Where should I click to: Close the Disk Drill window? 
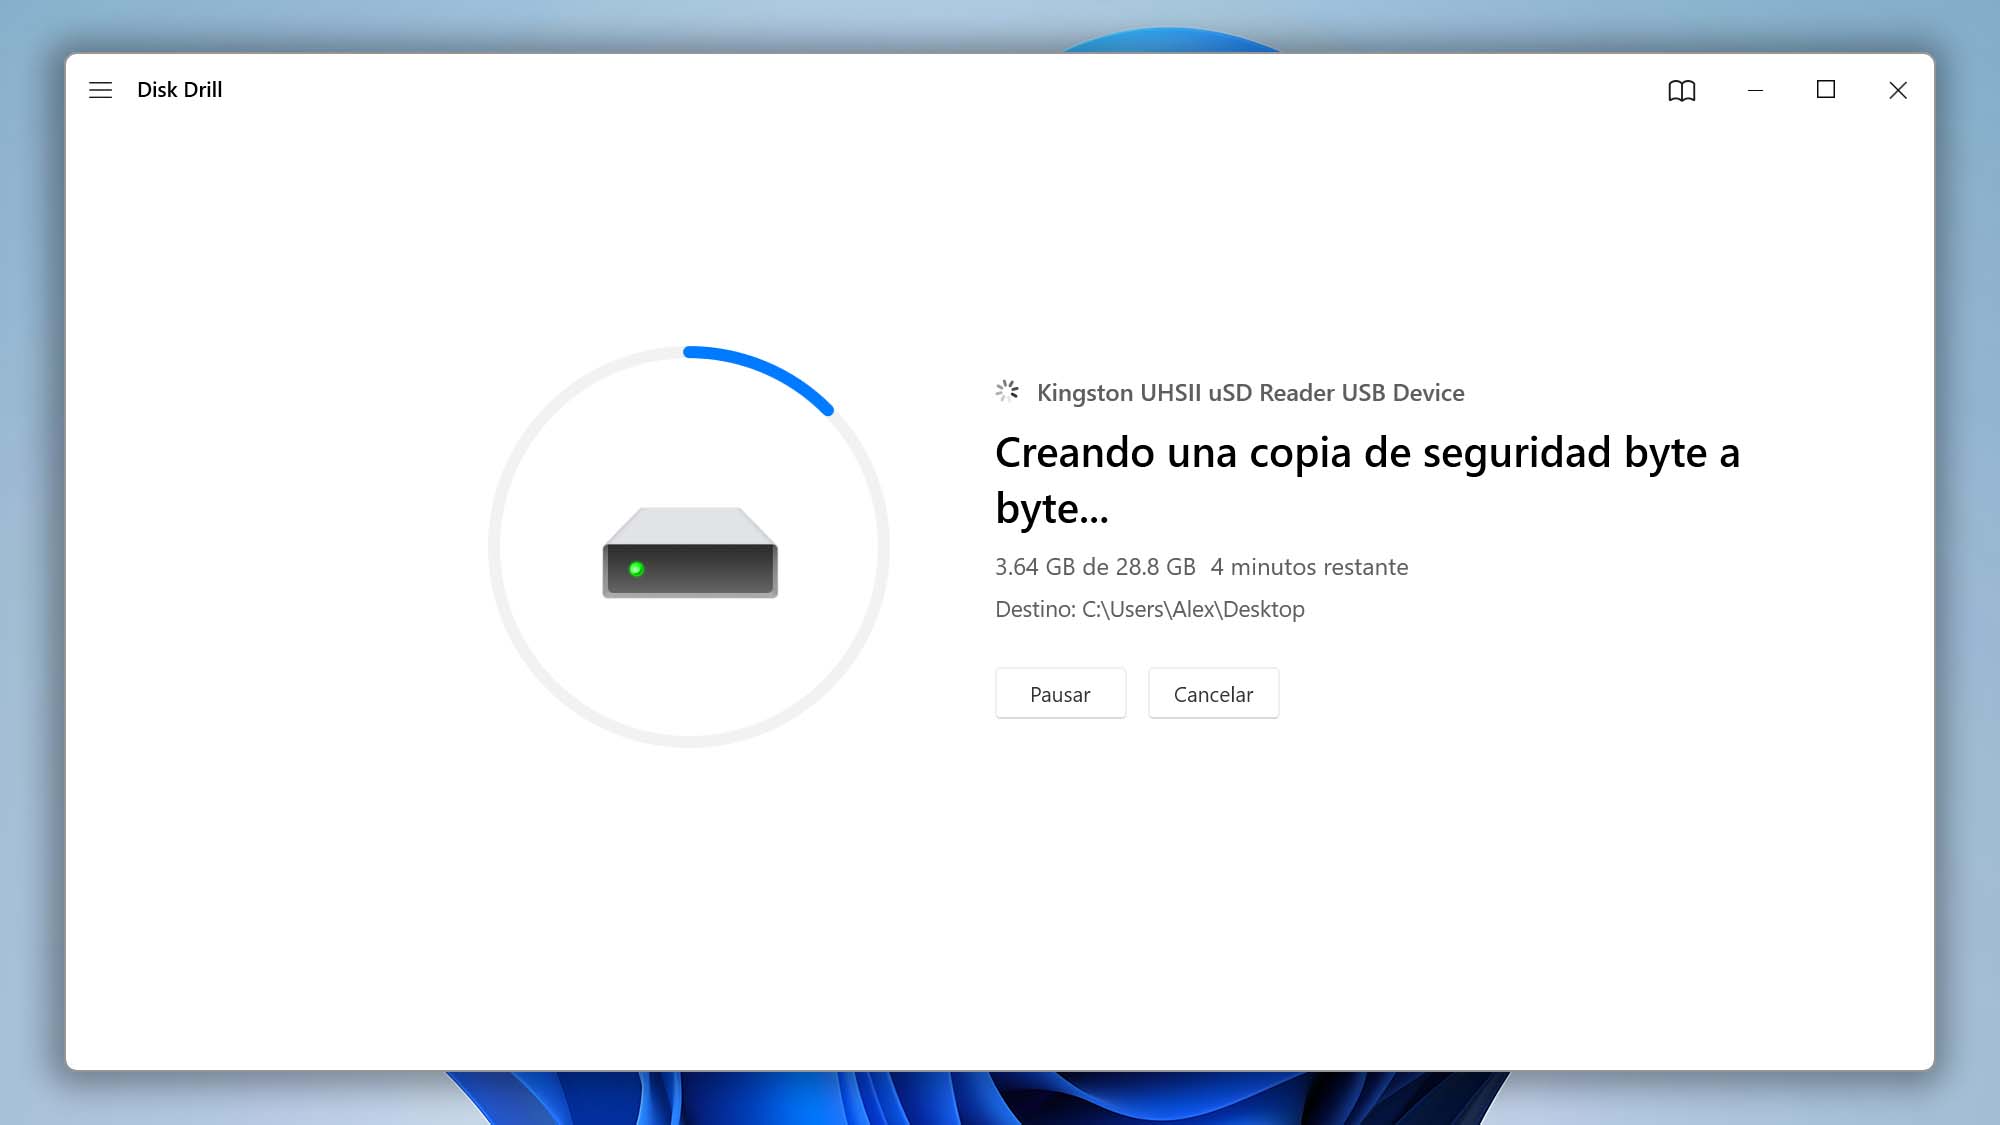(1898, 90)
